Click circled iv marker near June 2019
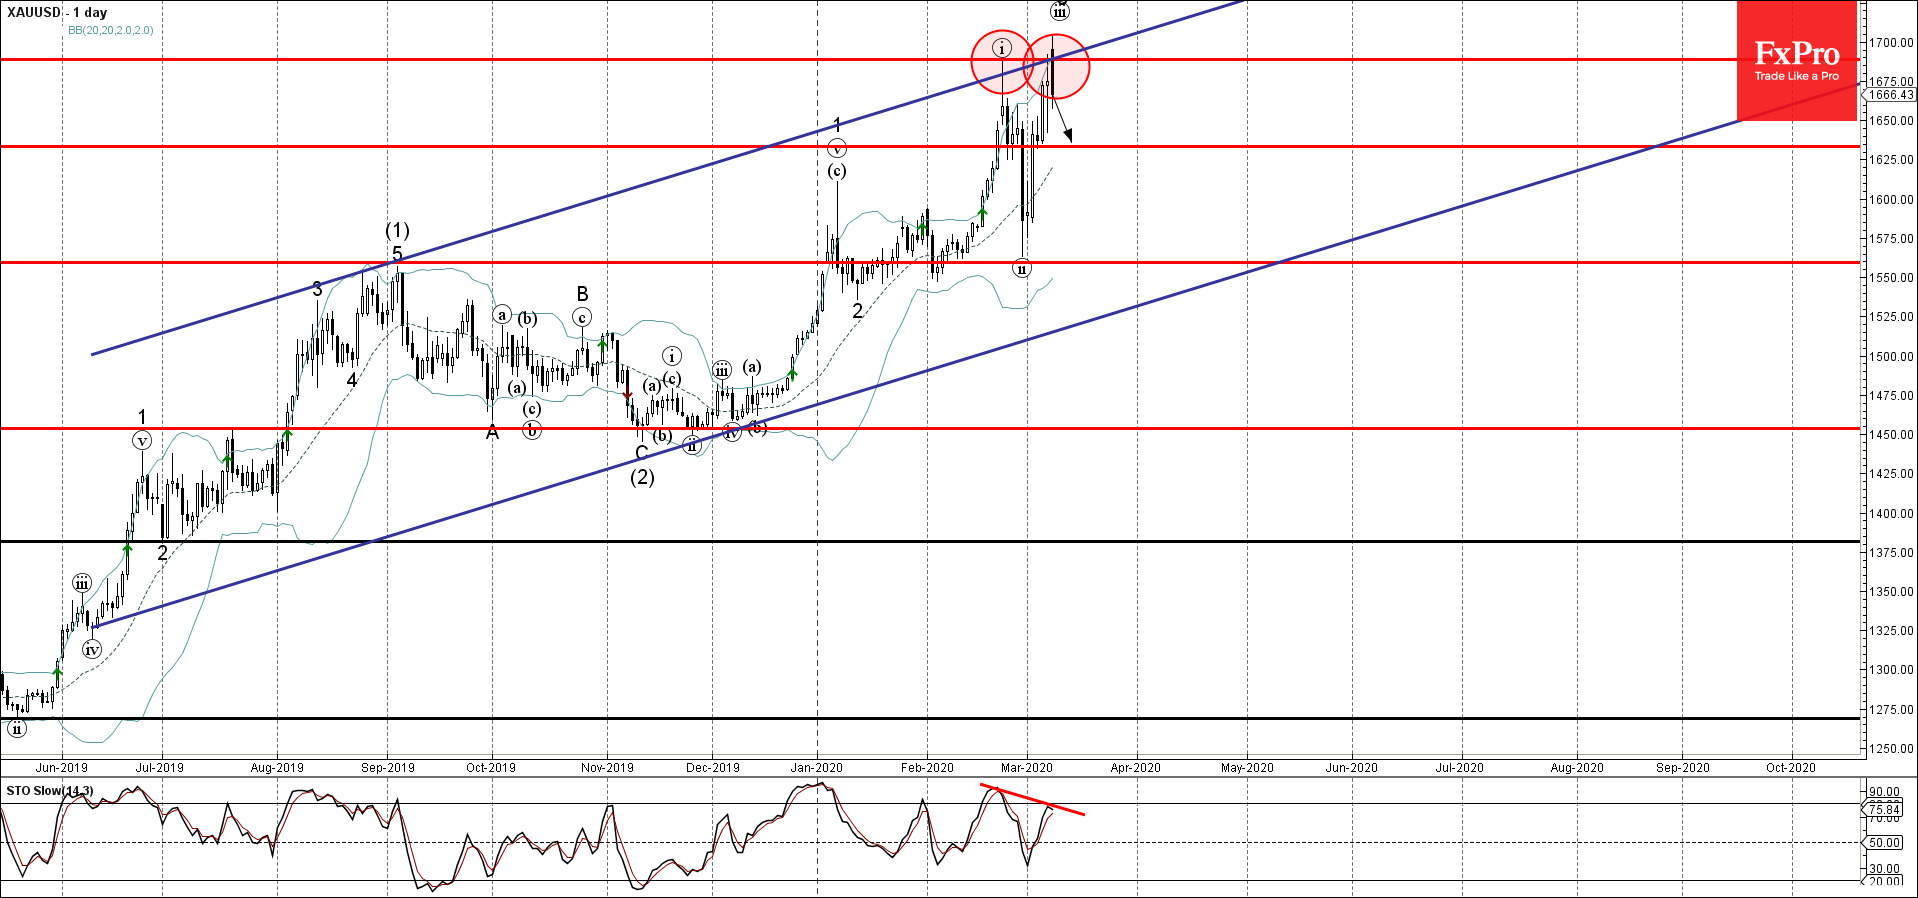Image resolution: width=1918 pixels, height=898 pixels. (92, 650)
